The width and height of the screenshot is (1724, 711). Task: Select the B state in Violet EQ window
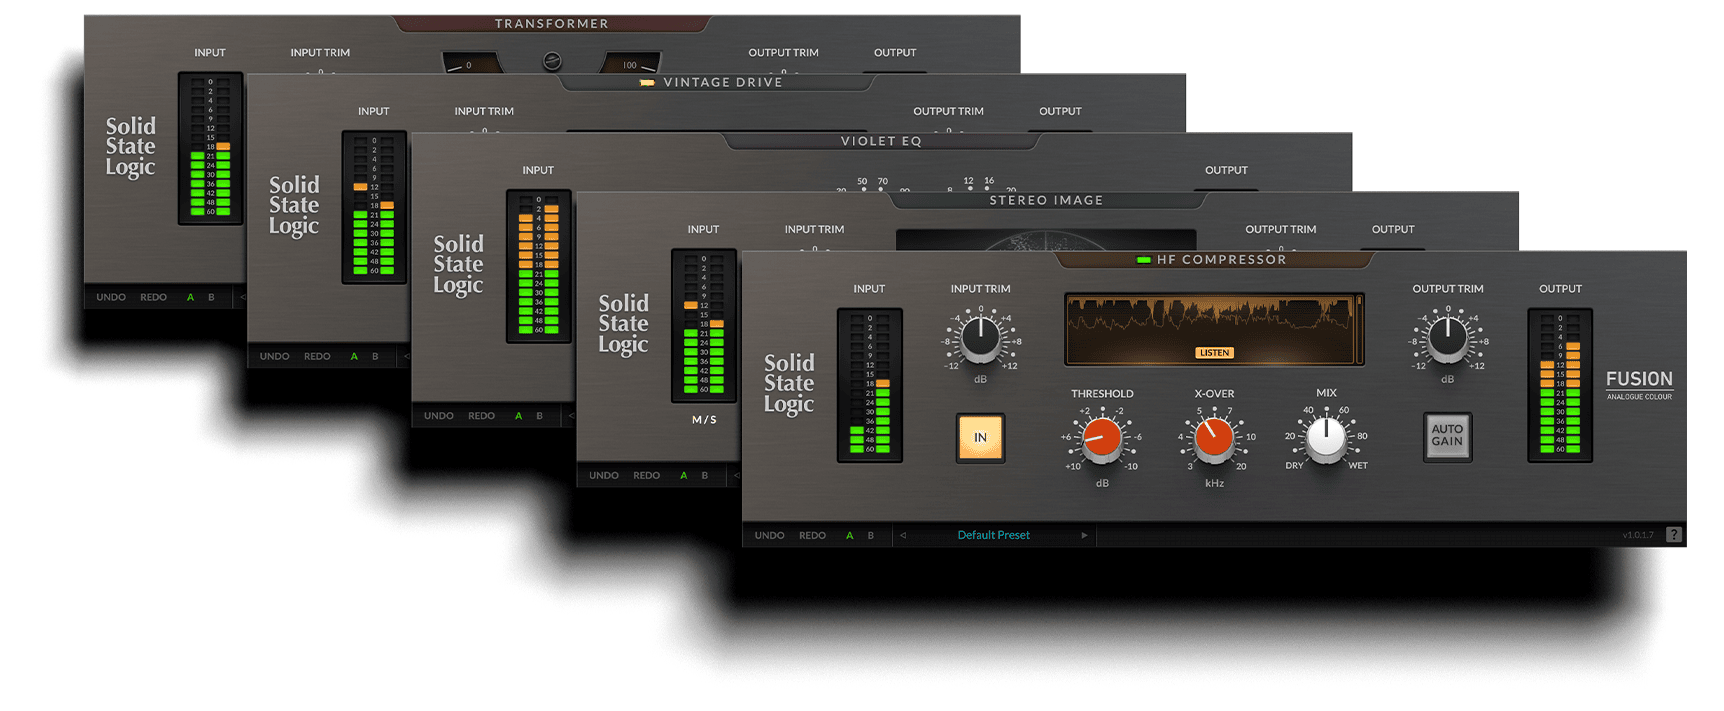(x=539, y=415)
